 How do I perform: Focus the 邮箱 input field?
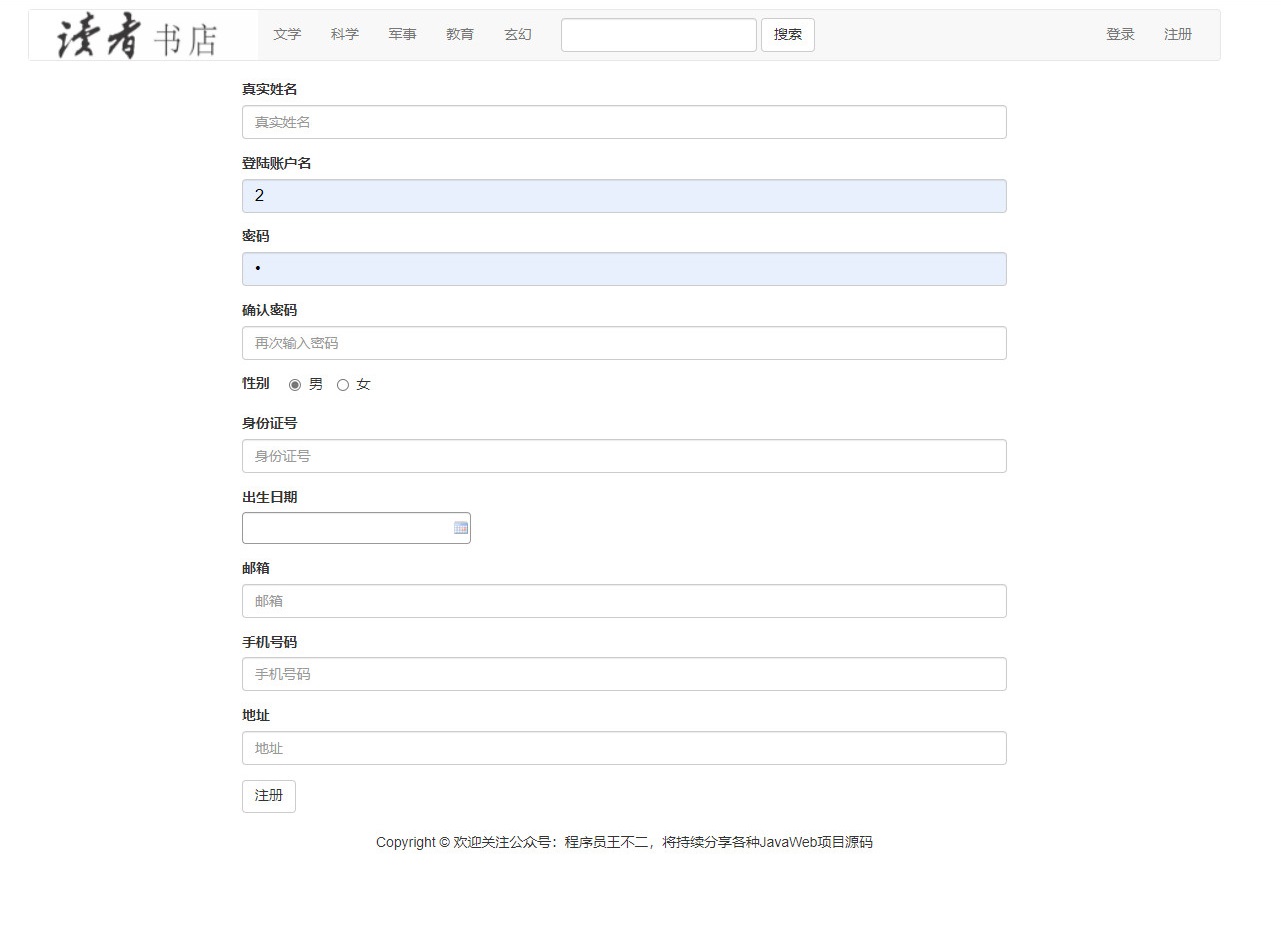point(624,601)
